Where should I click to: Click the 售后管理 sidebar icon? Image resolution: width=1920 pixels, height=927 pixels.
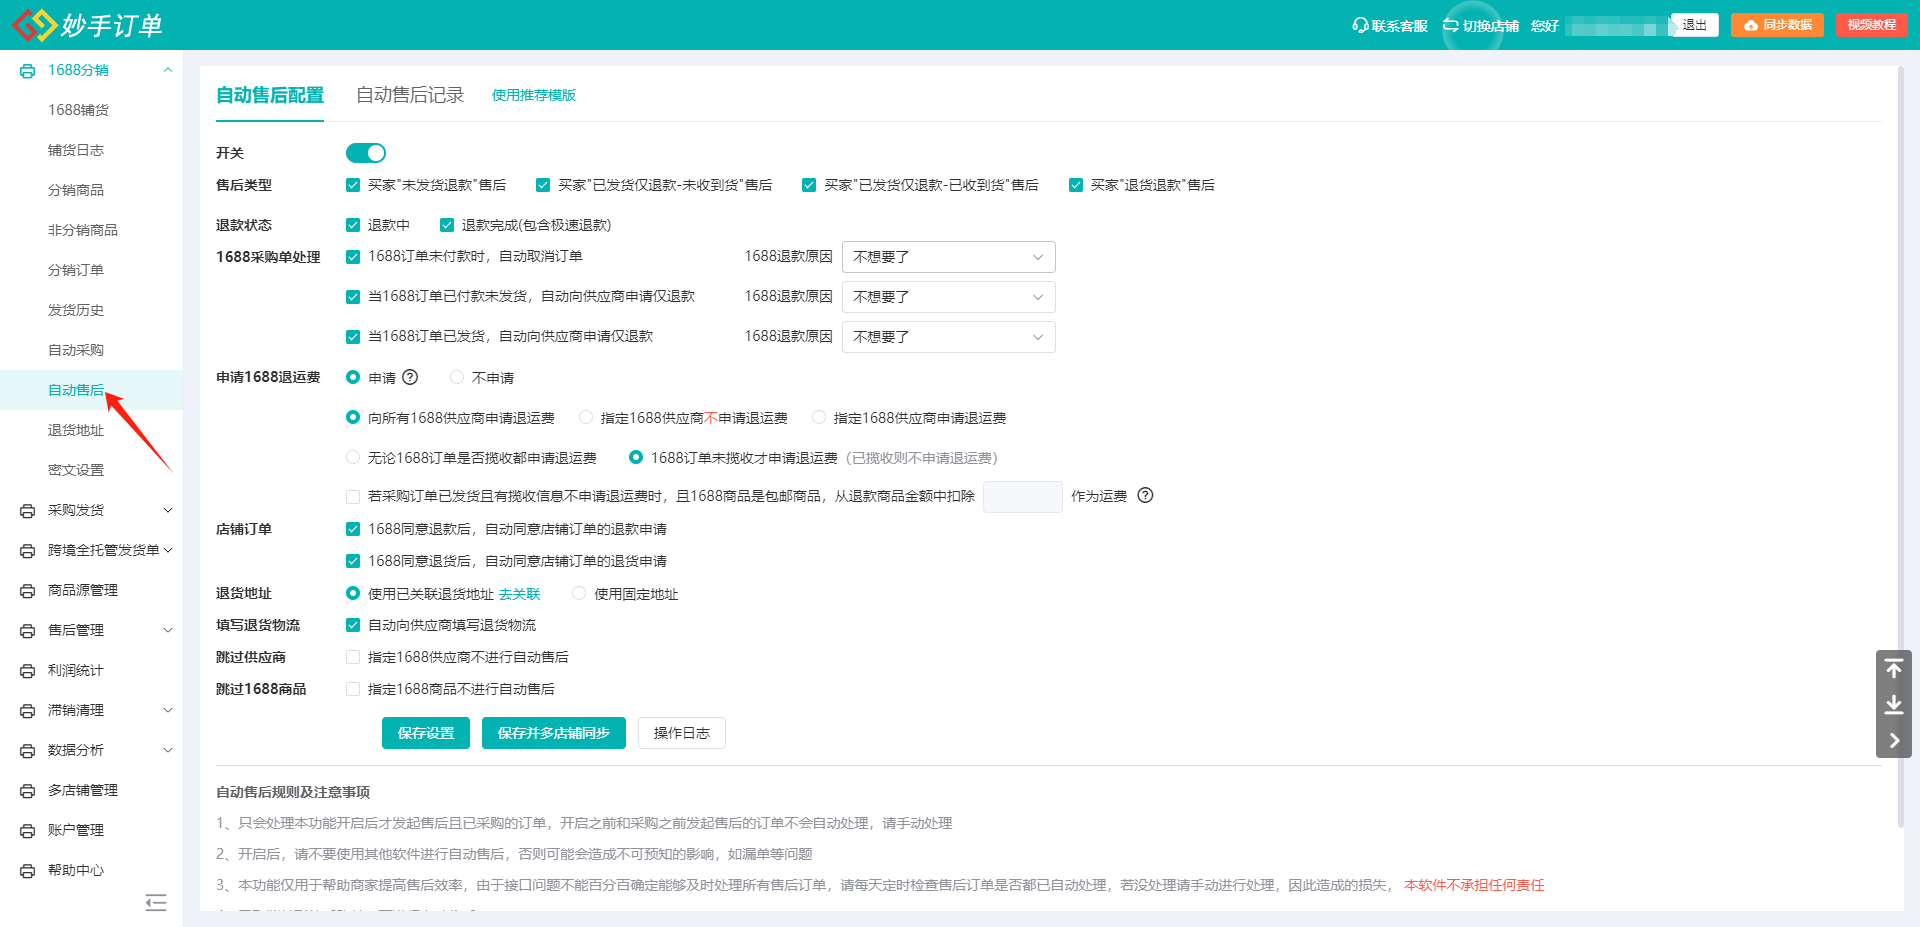point(28,631)
